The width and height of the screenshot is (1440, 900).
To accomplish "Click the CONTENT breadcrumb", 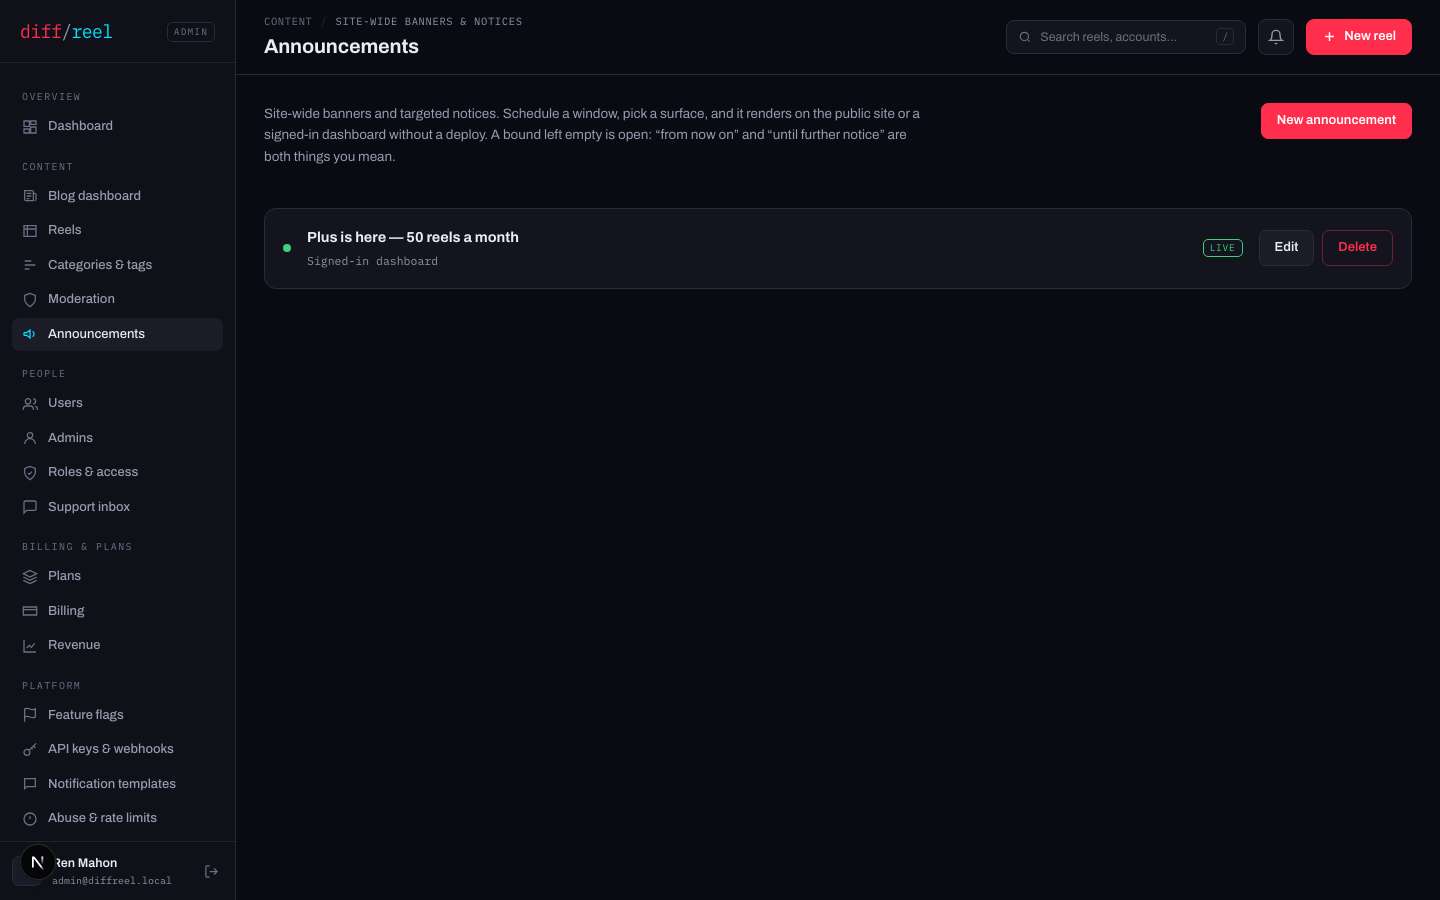I will [x=288, y=22].
